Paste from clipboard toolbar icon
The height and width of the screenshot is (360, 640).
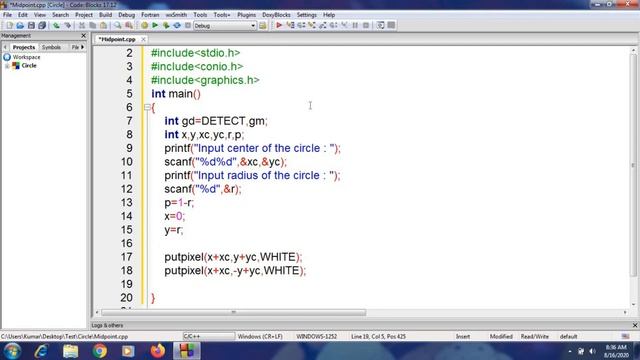[104, 25]
